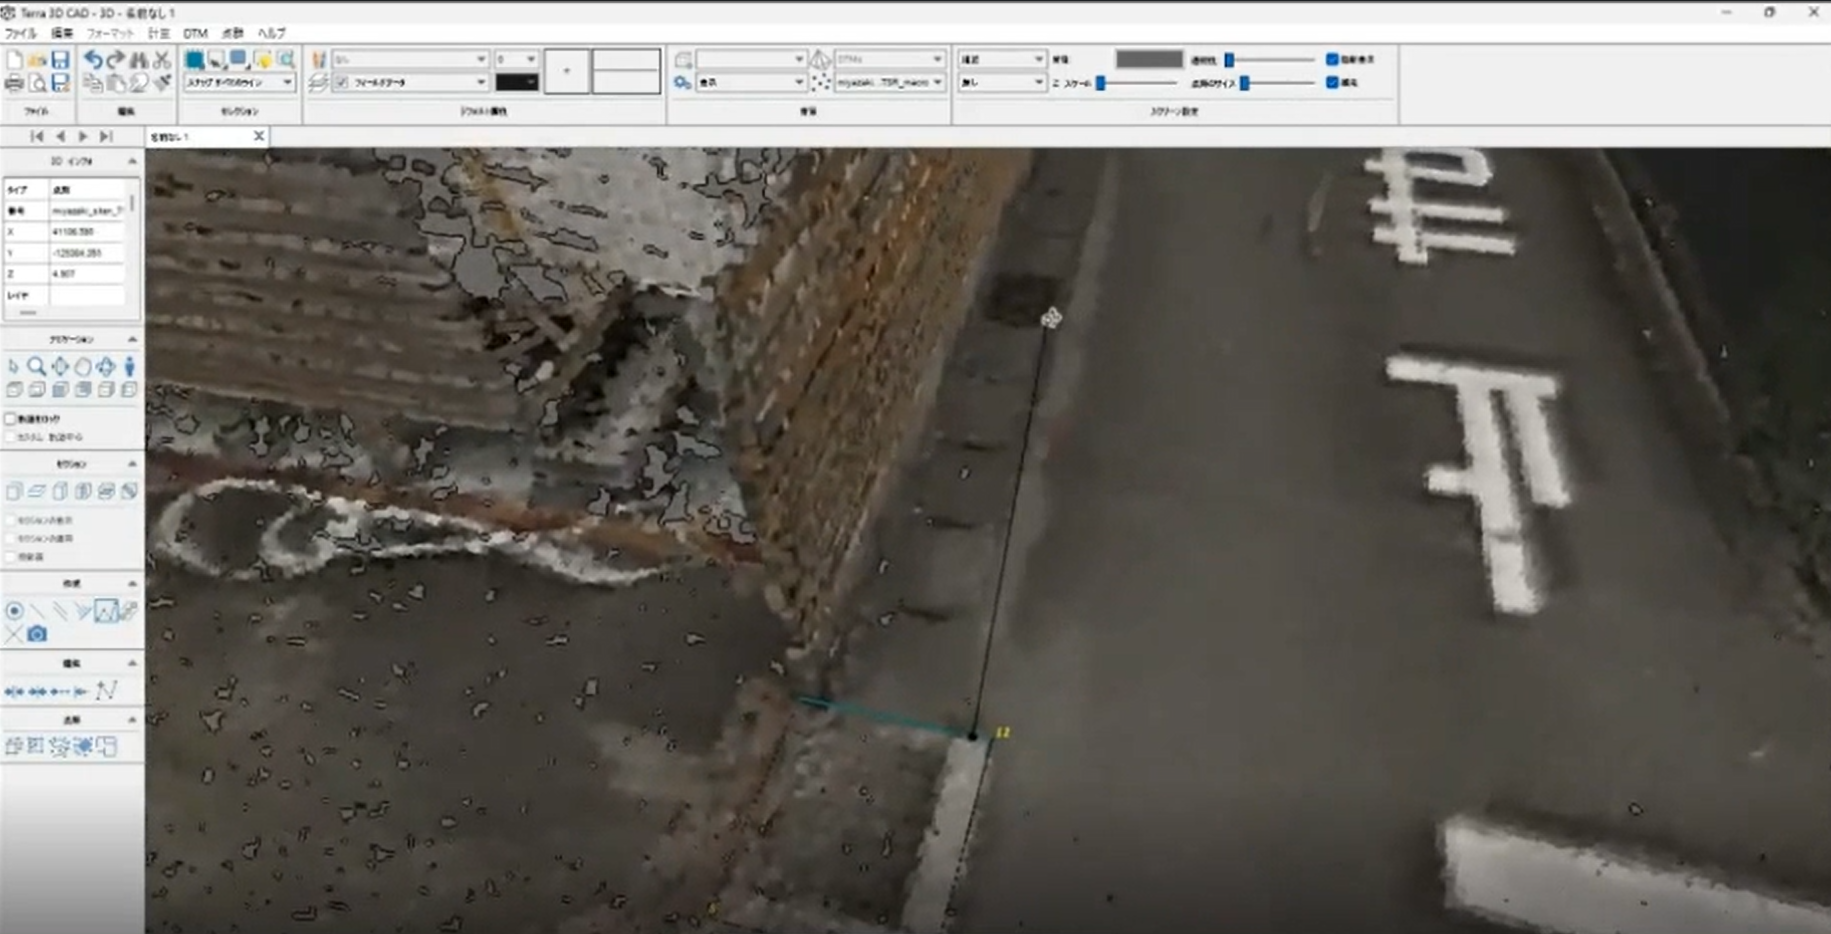
Task: Click the undo arrow icon
Action: coord(93,60)
